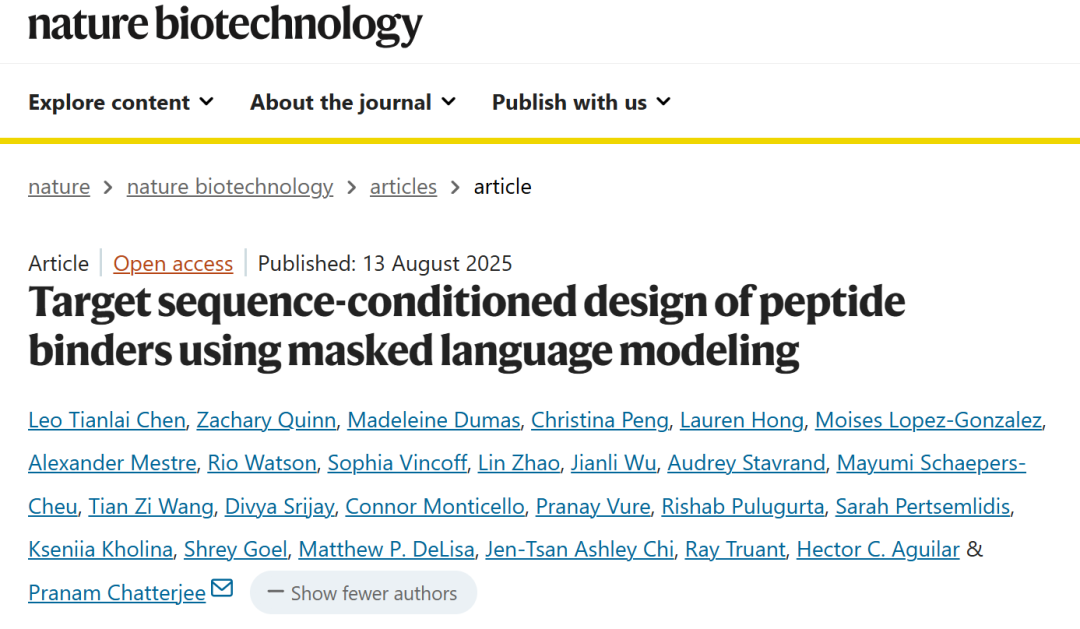
Task: Click the email envelope icon beside Pranam Chatterjee
Action: tap(222, 588)
